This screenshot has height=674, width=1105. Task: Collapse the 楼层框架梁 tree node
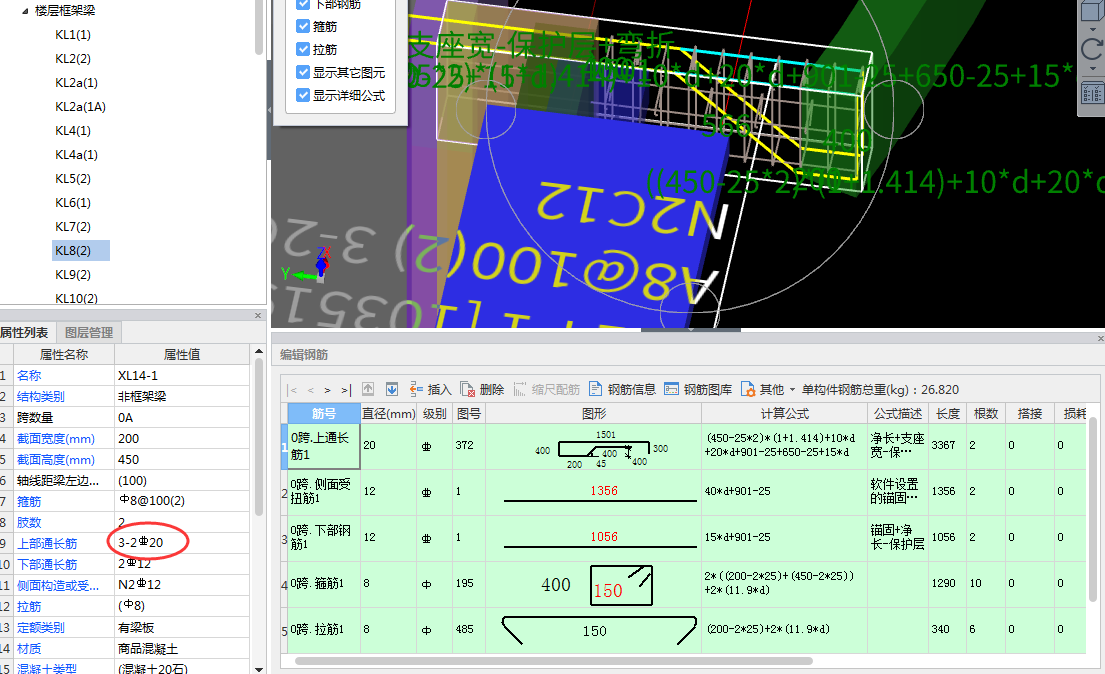tap(25, 11)
